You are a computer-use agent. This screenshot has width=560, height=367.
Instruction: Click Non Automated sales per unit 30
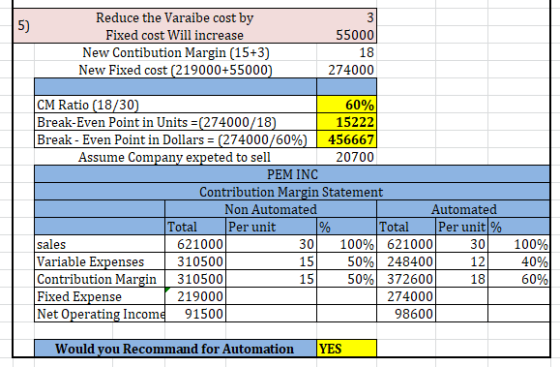pyautogui.click(x=271, y=244)
